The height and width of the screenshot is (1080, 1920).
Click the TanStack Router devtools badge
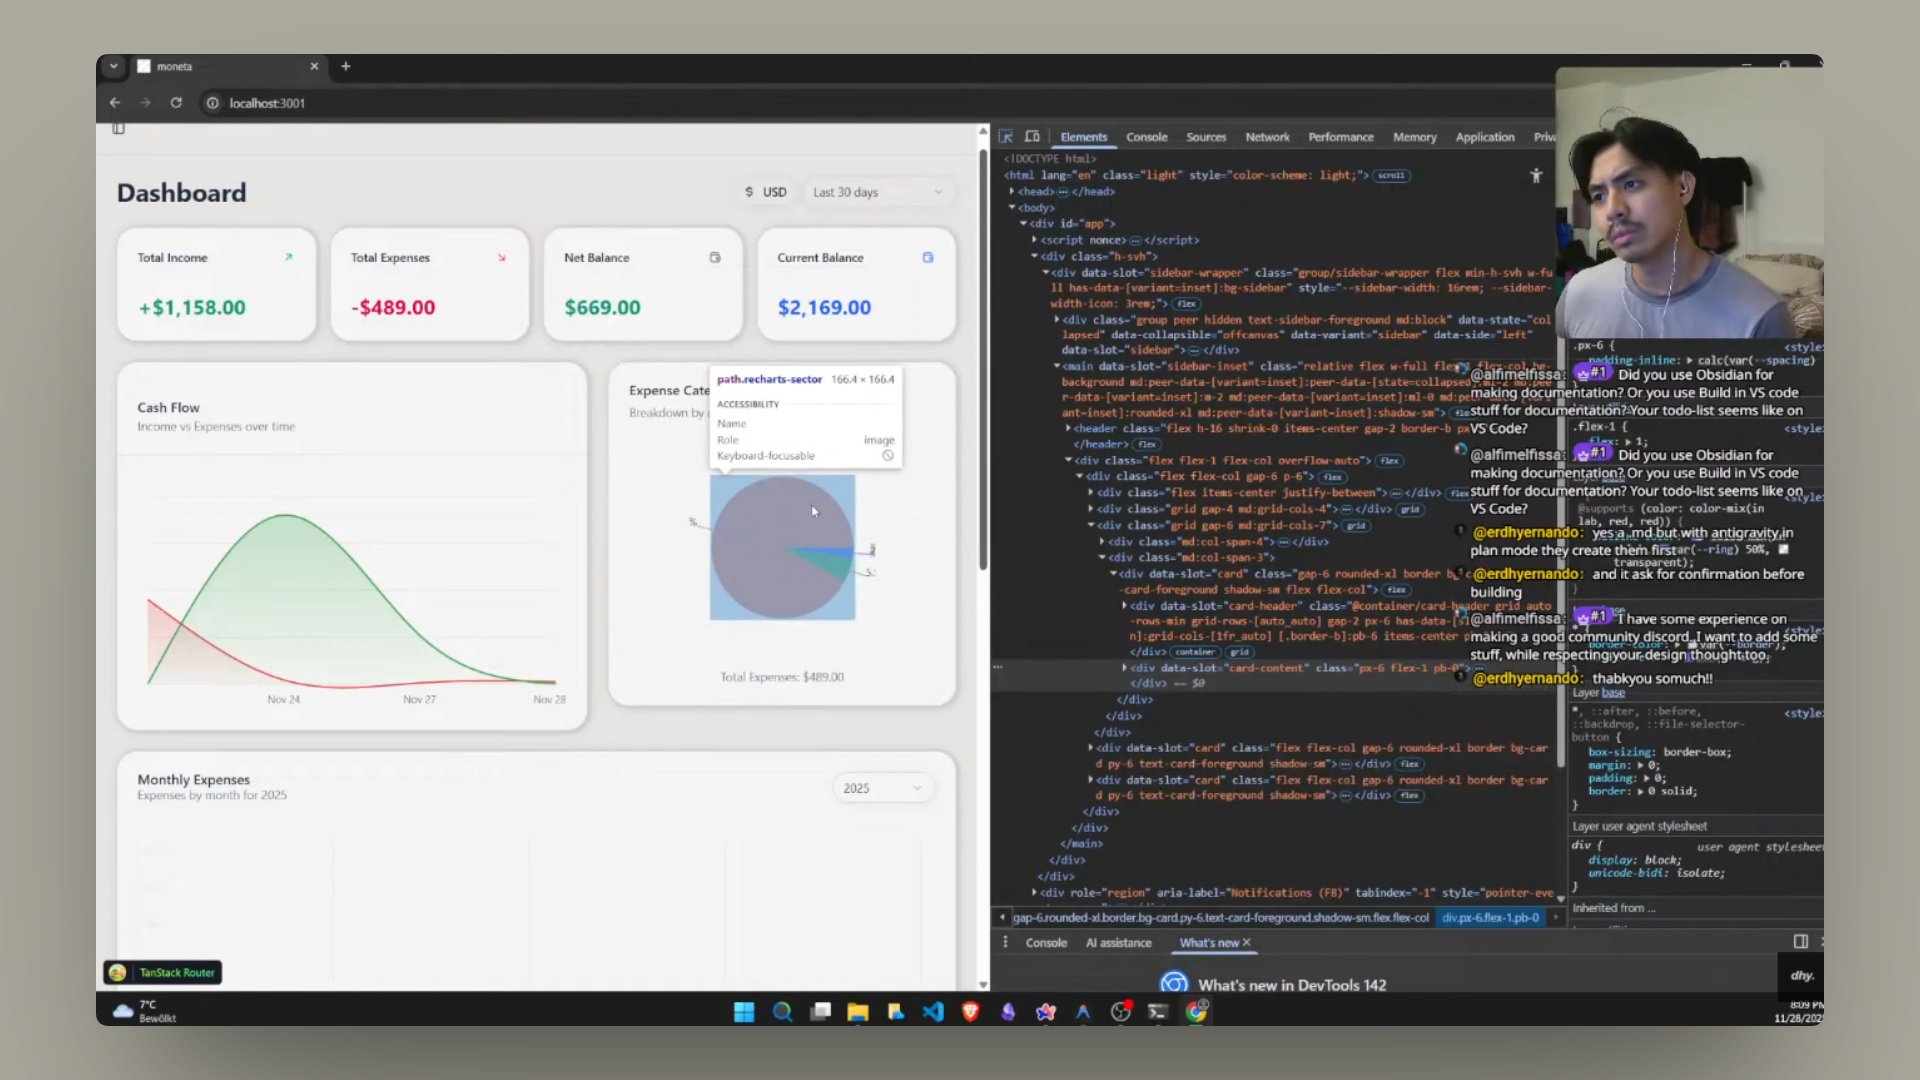tap(163, 972)
